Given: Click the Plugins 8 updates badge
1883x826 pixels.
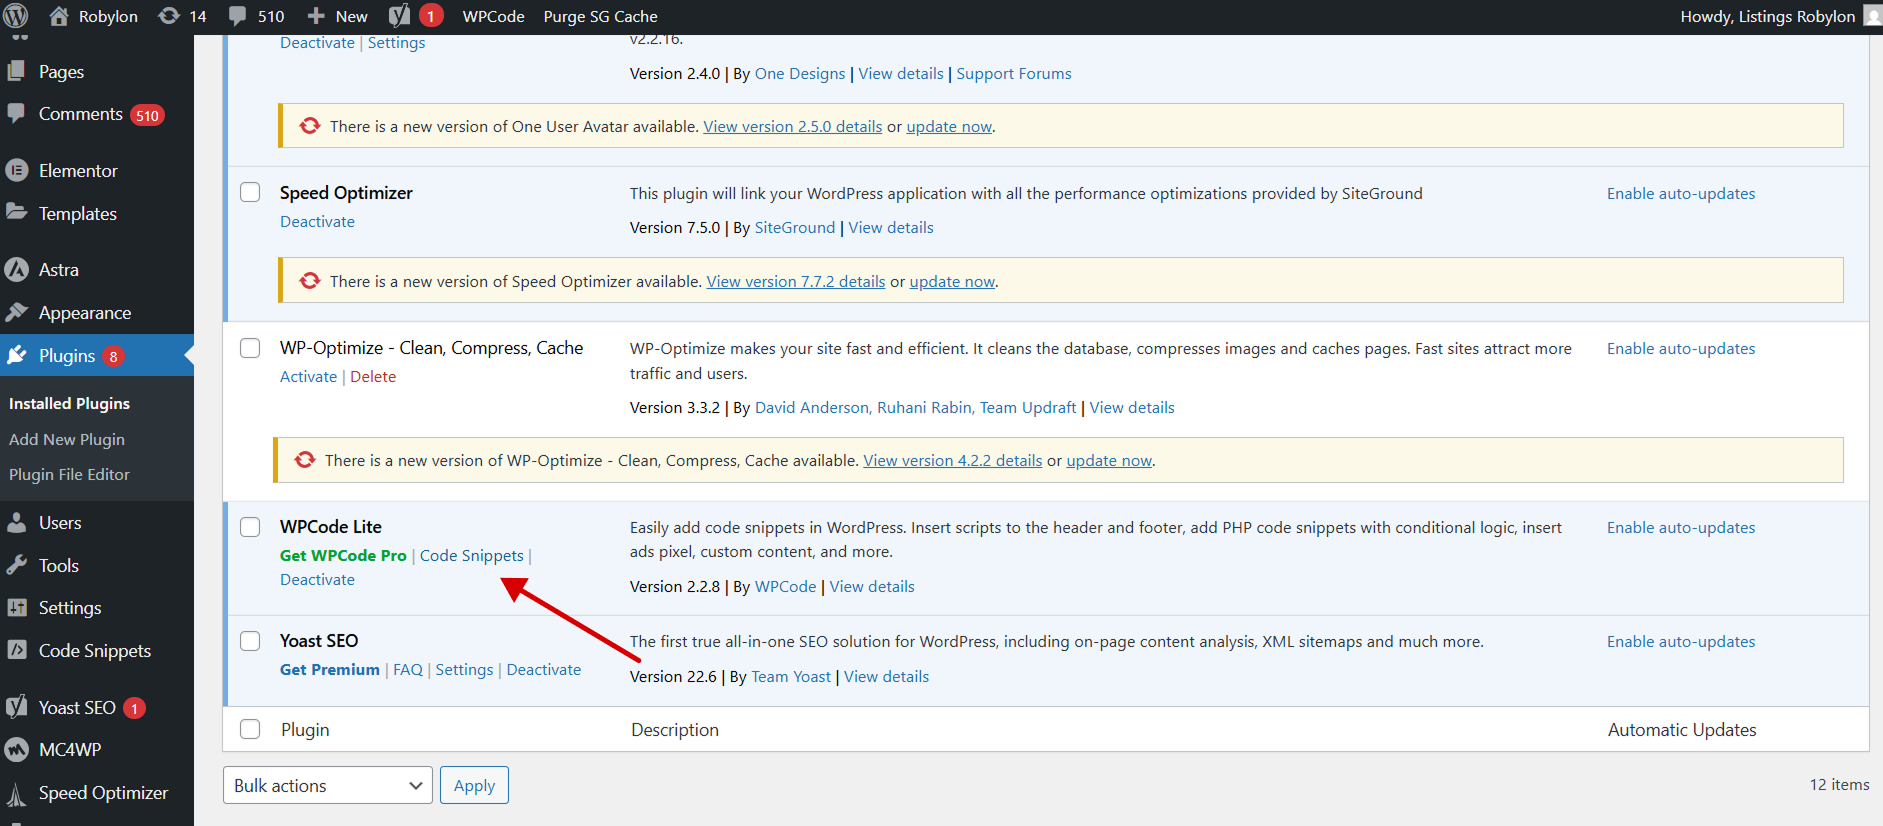Looking at the screenshot, I should [113, 357].
